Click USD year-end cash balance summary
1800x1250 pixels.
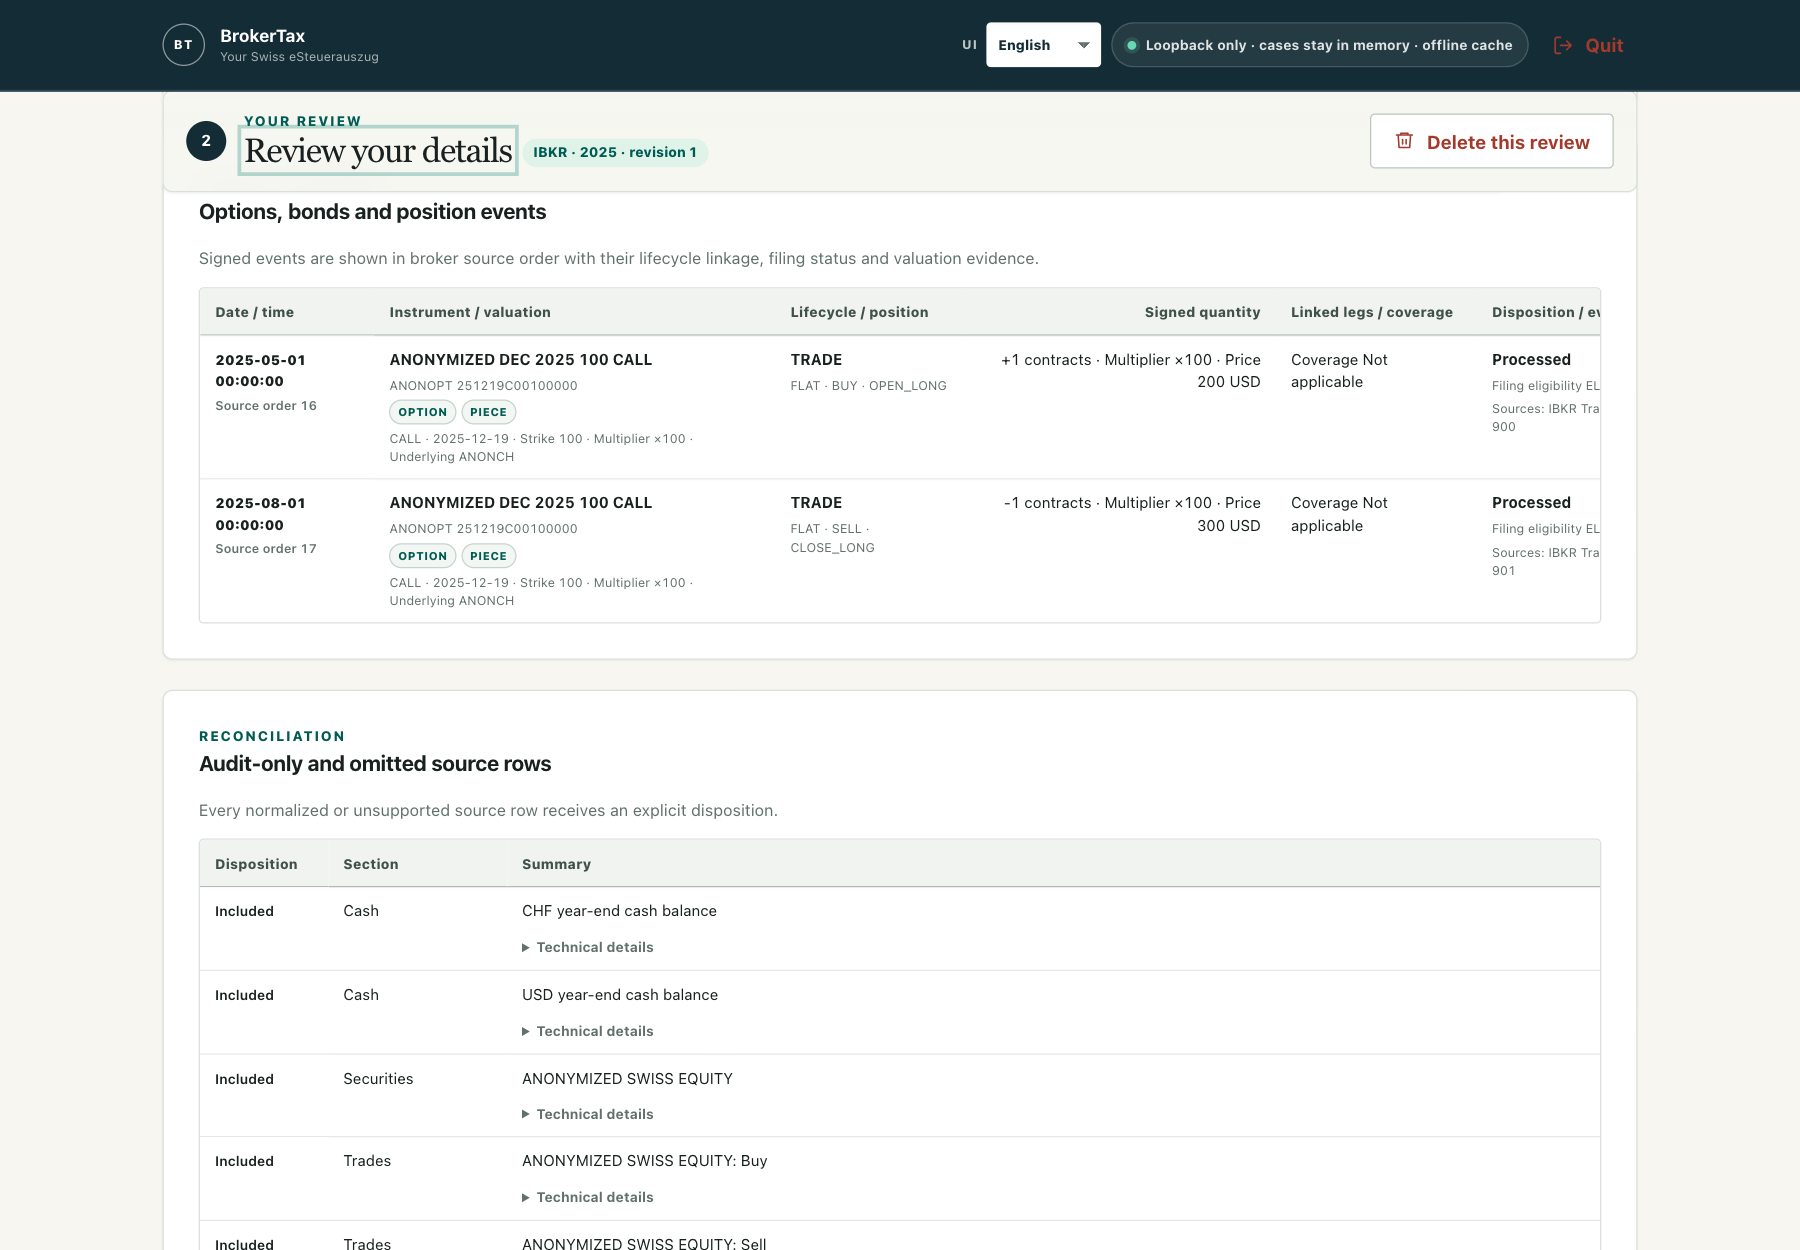tap(620, 995)
